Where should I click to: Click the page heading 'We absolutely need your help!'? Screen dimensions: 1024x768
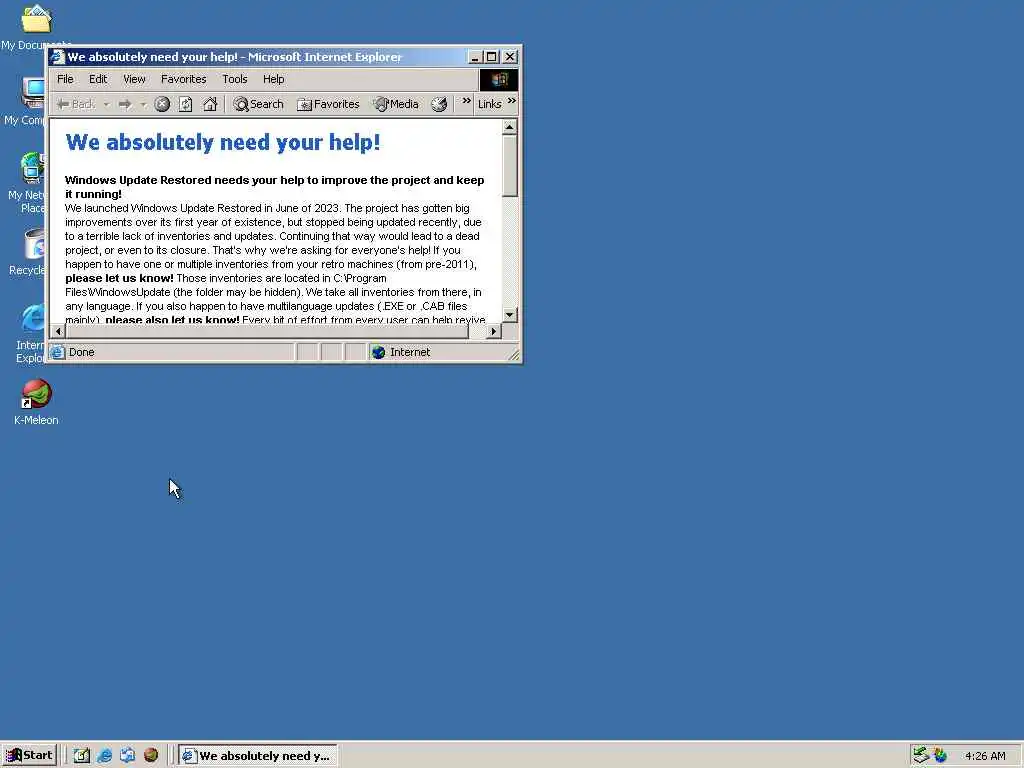[223, 142]
